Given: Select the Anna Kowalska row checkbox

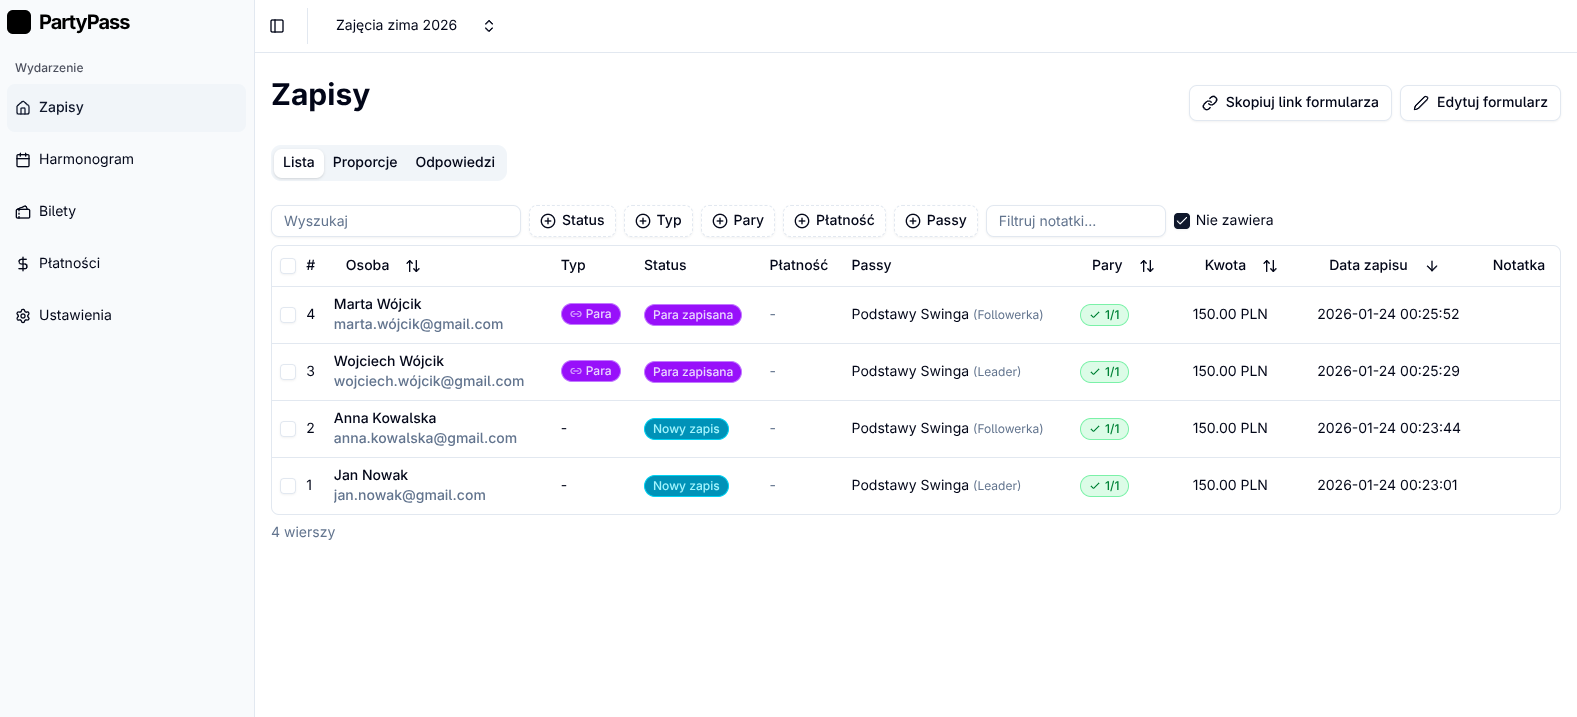Looking at the screenshot, I should 288,429.
